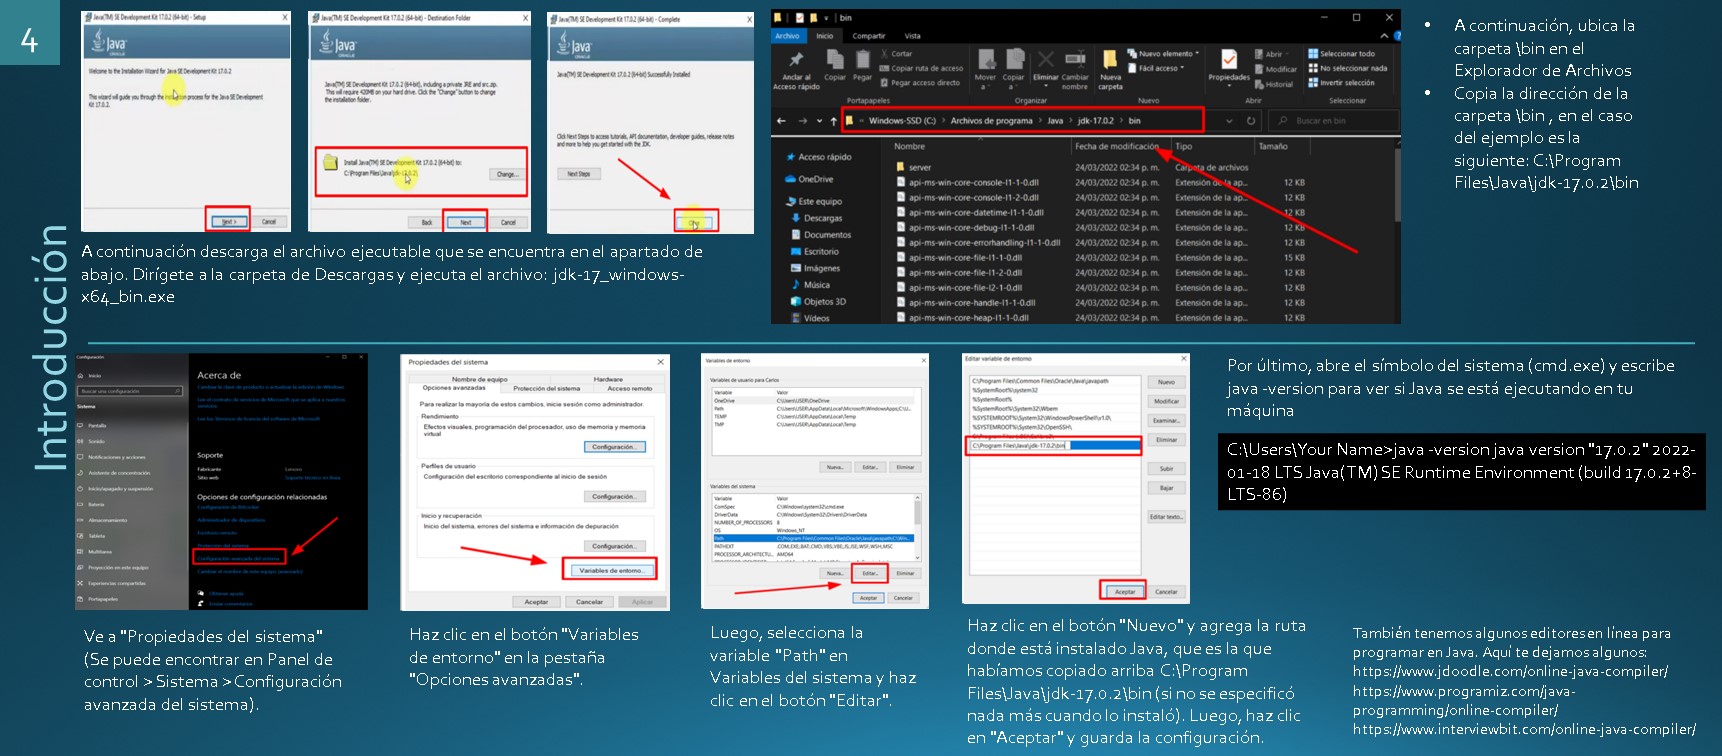Open the Propiedades icon in the ribbon

tap(1229, 61)
